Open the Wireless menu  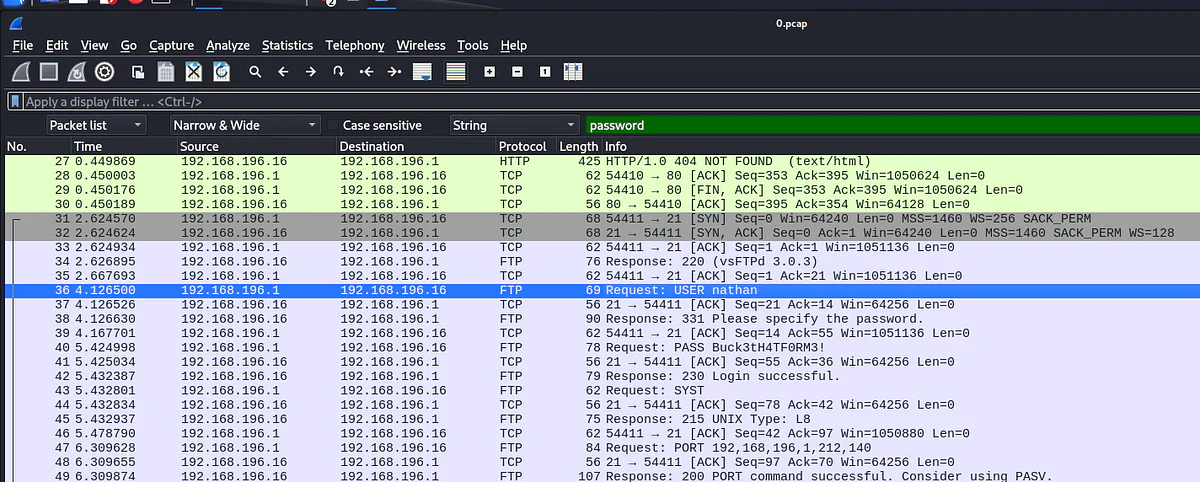pyautogui.click(x=421, y=46)
